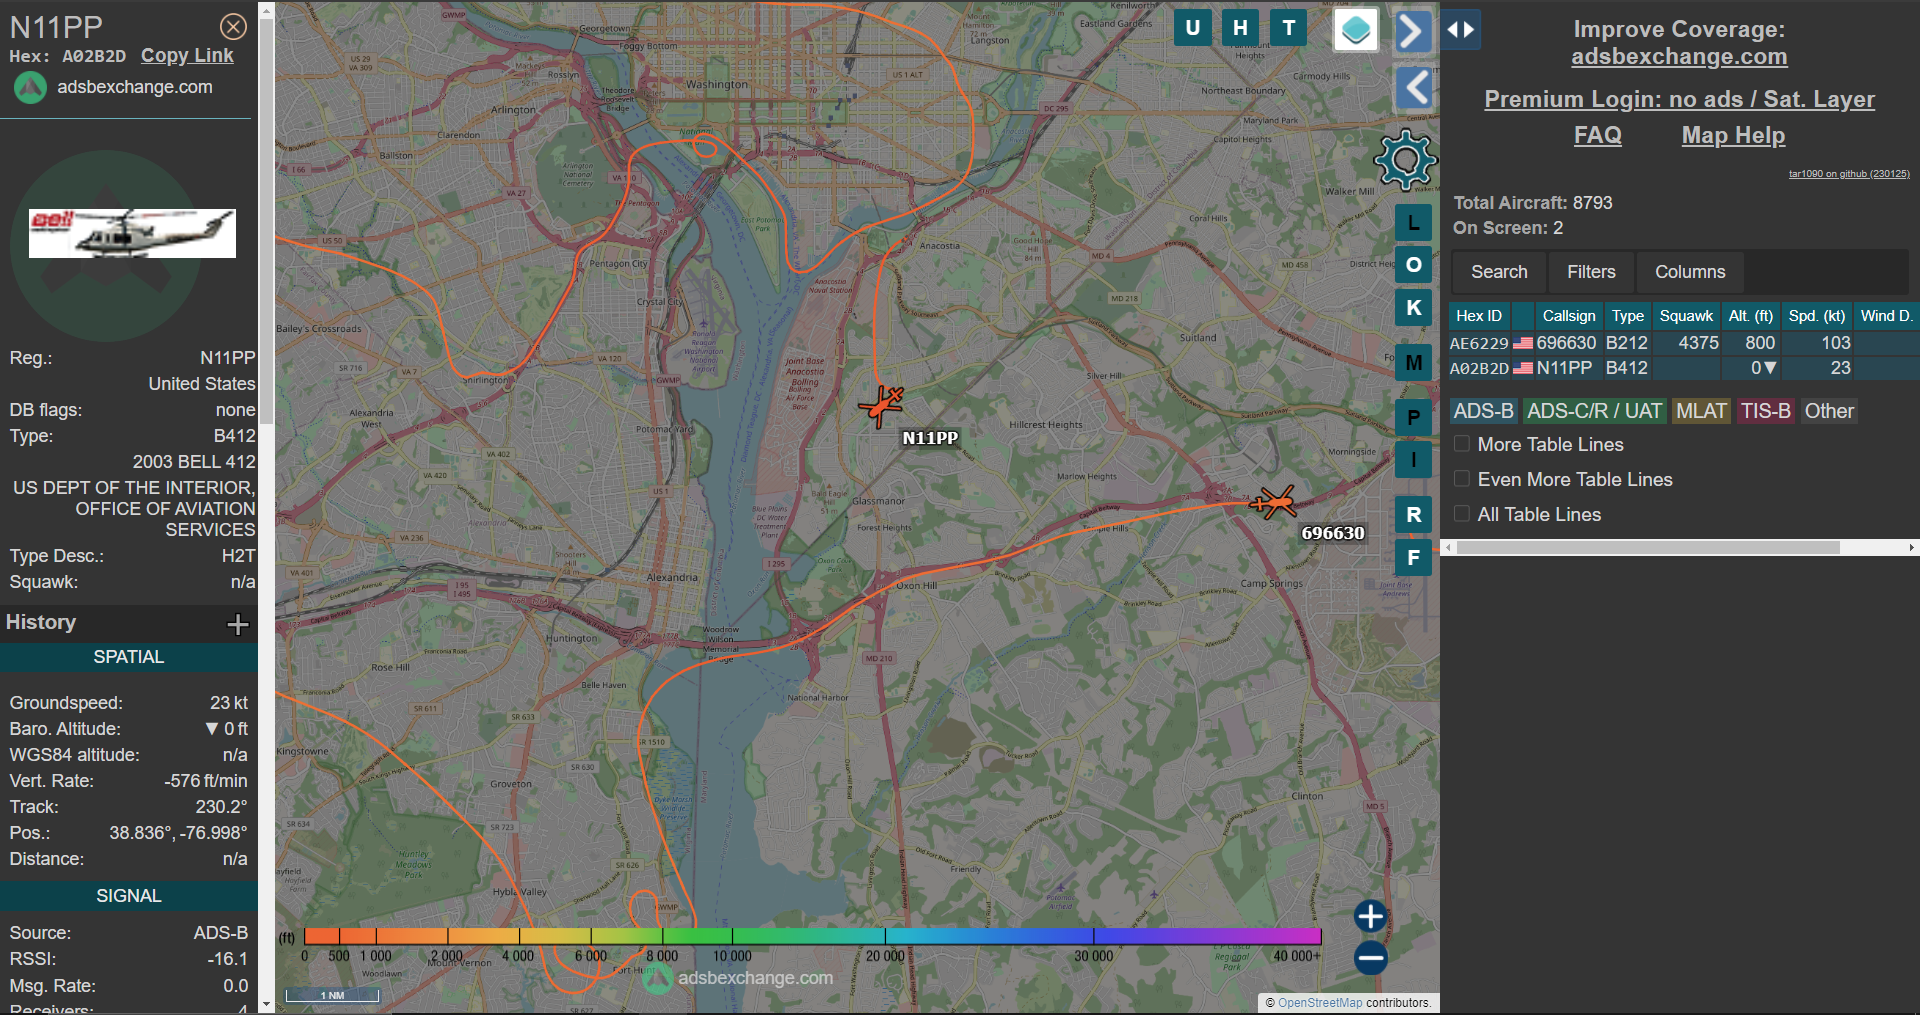Open the Columns tab
Image resolution: width=1920 pixels, height=1015 pixels.
click(1690, 272)
